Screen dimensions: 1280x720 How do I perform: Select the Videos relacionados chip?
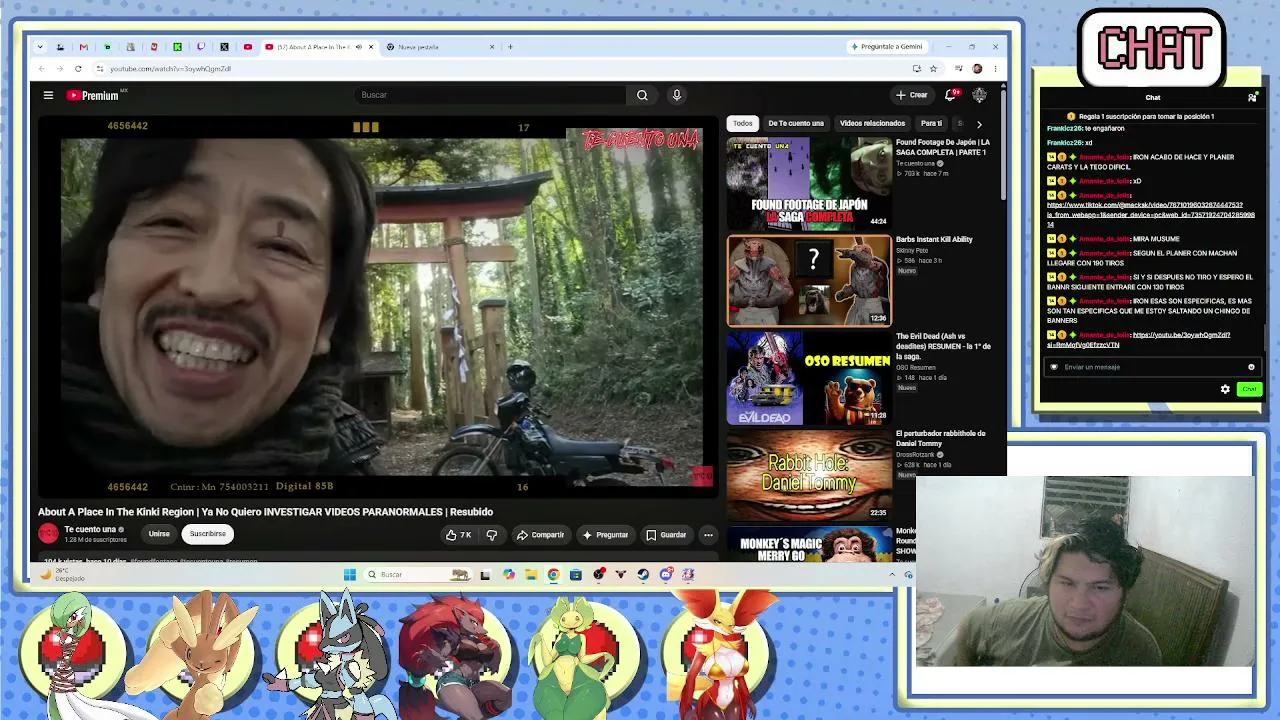(872, 123)
